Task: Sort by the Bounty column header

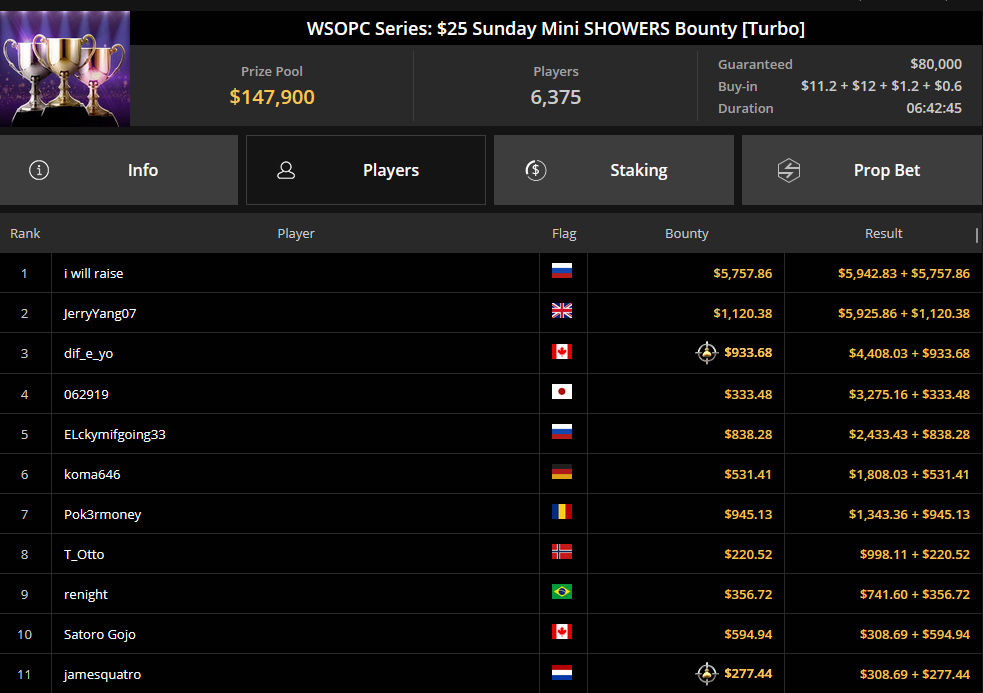Action: click(686, 233)
